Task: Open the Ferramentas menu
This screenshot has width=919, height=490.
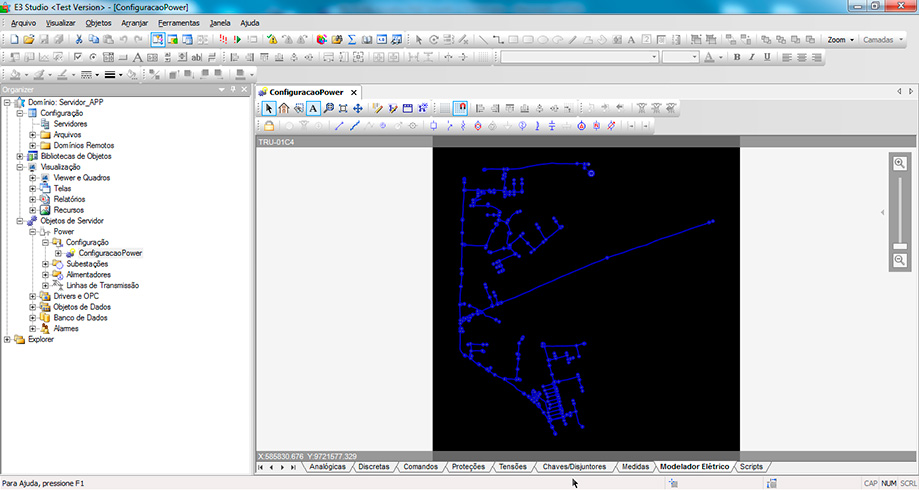Action: [x=178, y=22]
